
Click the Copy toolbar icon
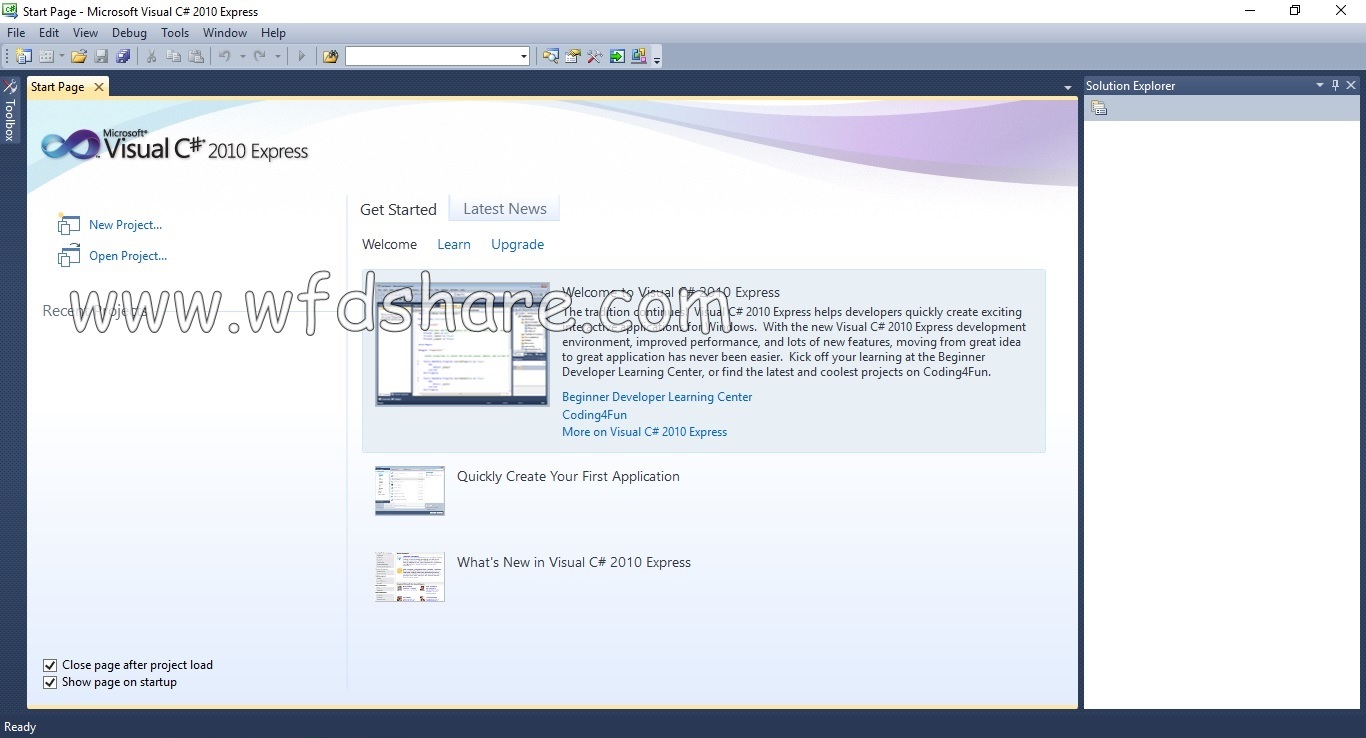[x=173, y=56]
